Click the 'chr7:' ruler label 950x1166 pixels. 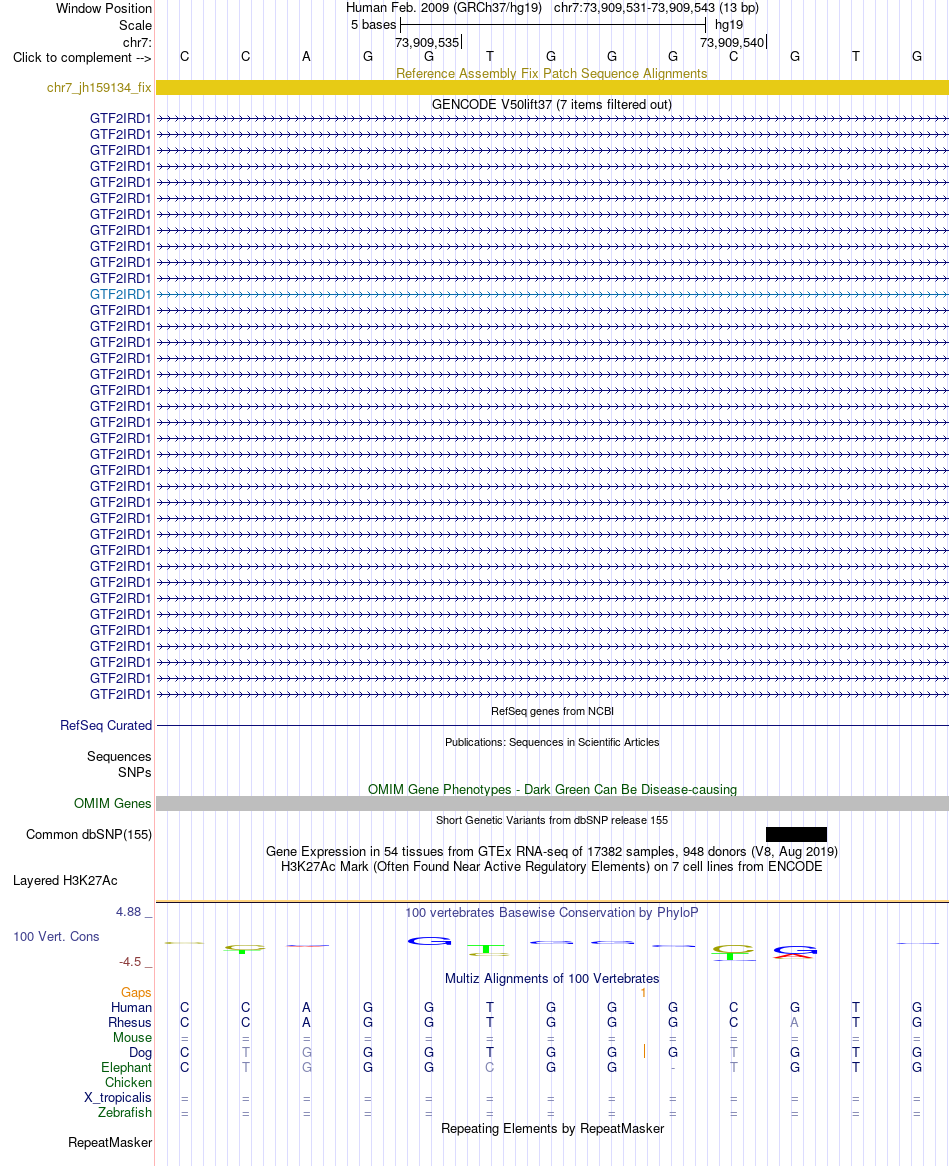[x=137, y=42]
